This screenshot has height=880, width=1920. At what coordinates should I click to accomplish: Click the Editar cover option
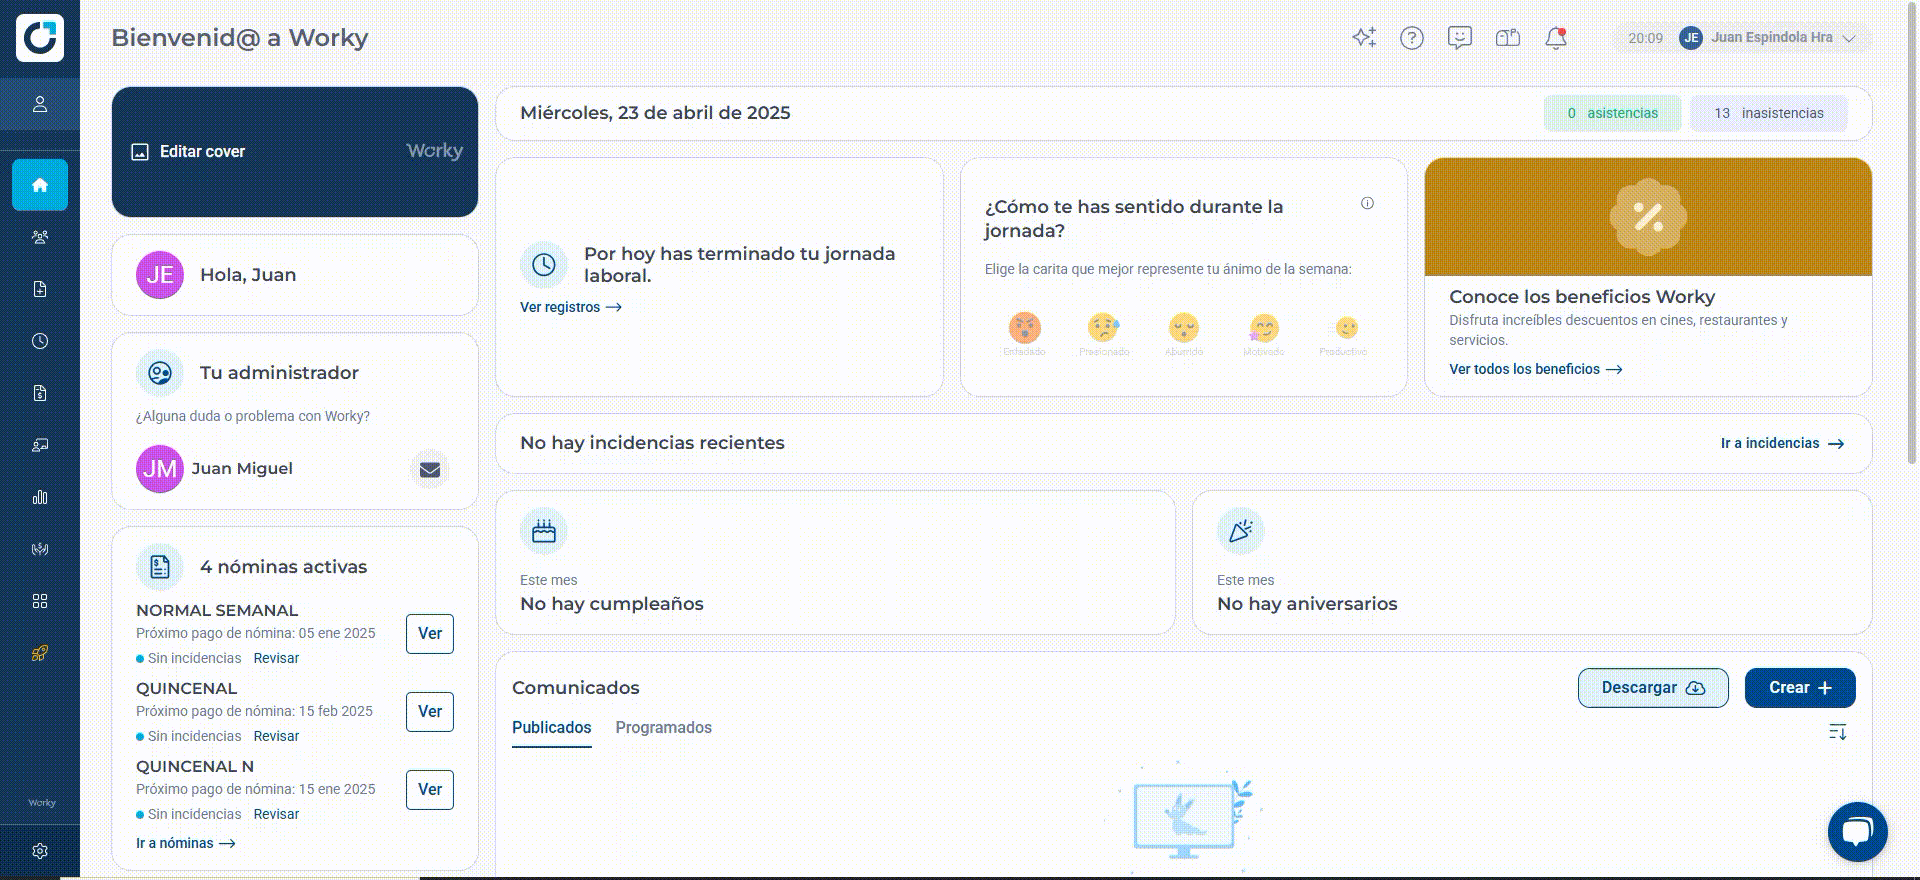pos(189,152)
